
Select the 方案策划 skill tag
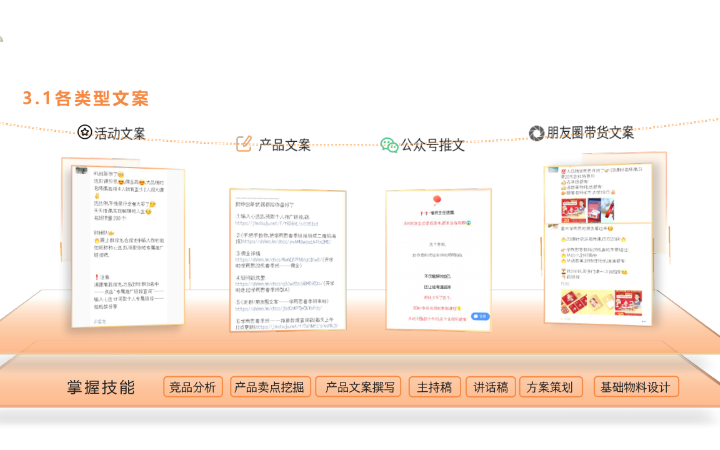549,387
